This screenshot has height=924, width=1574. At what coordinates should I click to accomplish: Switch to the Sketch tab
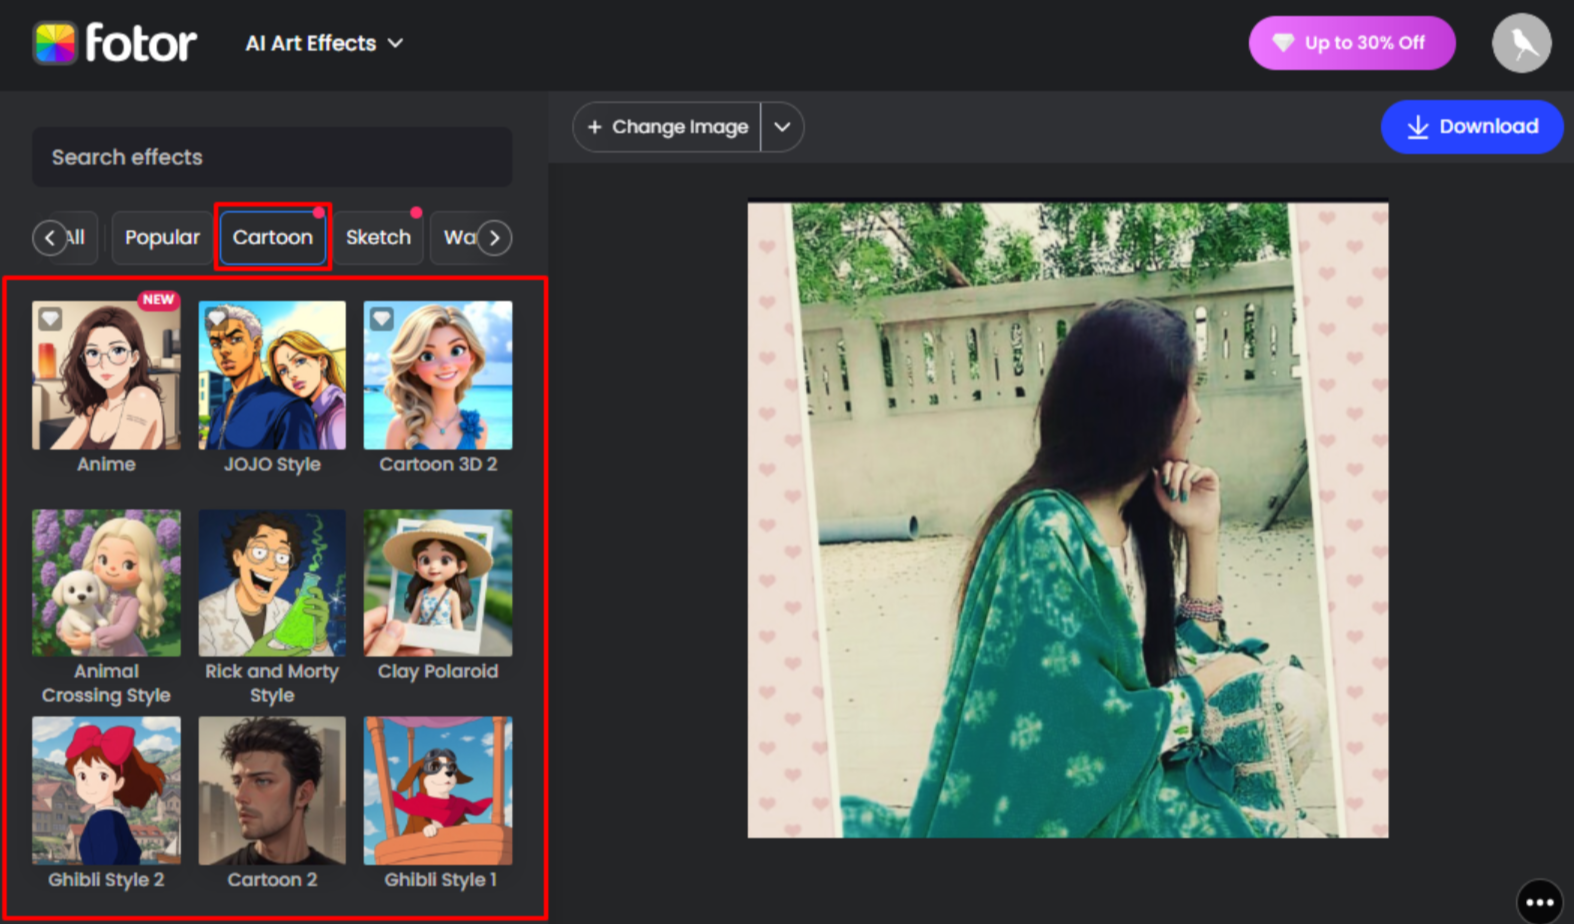[378, 237]
